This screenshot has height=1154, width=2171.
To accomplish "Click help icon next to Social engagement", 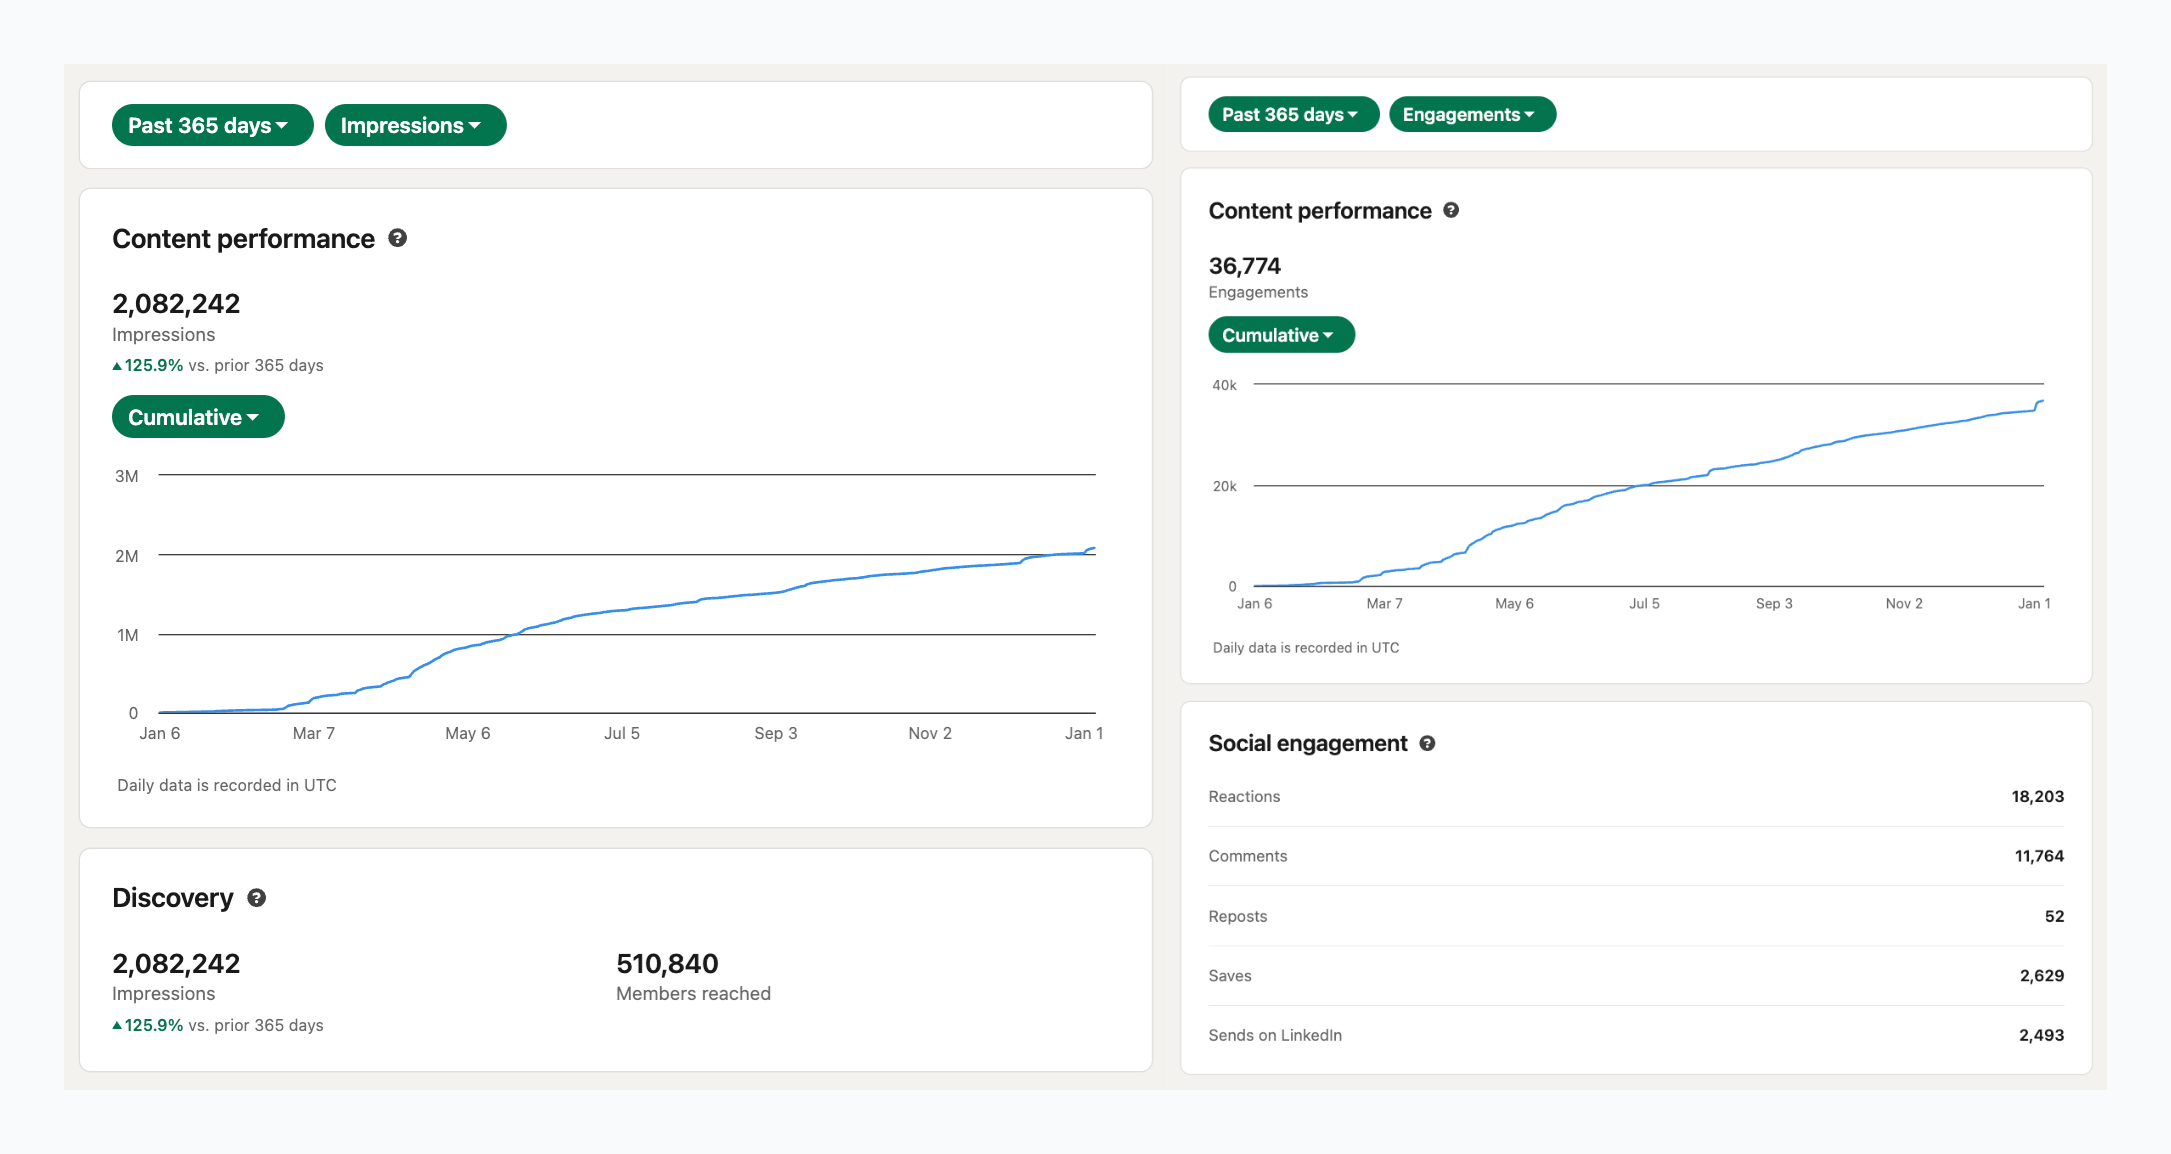I will click(1427, 743).
